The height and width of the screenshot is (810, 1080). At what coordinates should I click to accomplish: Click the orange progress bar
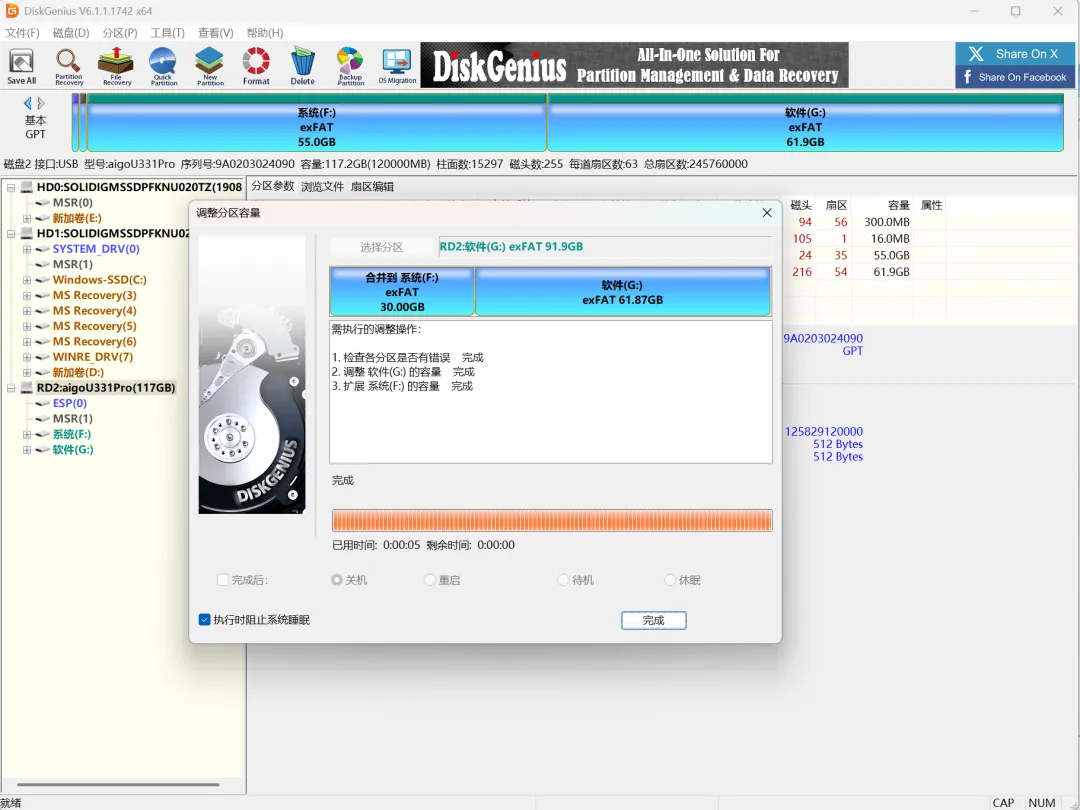point(552,521)
